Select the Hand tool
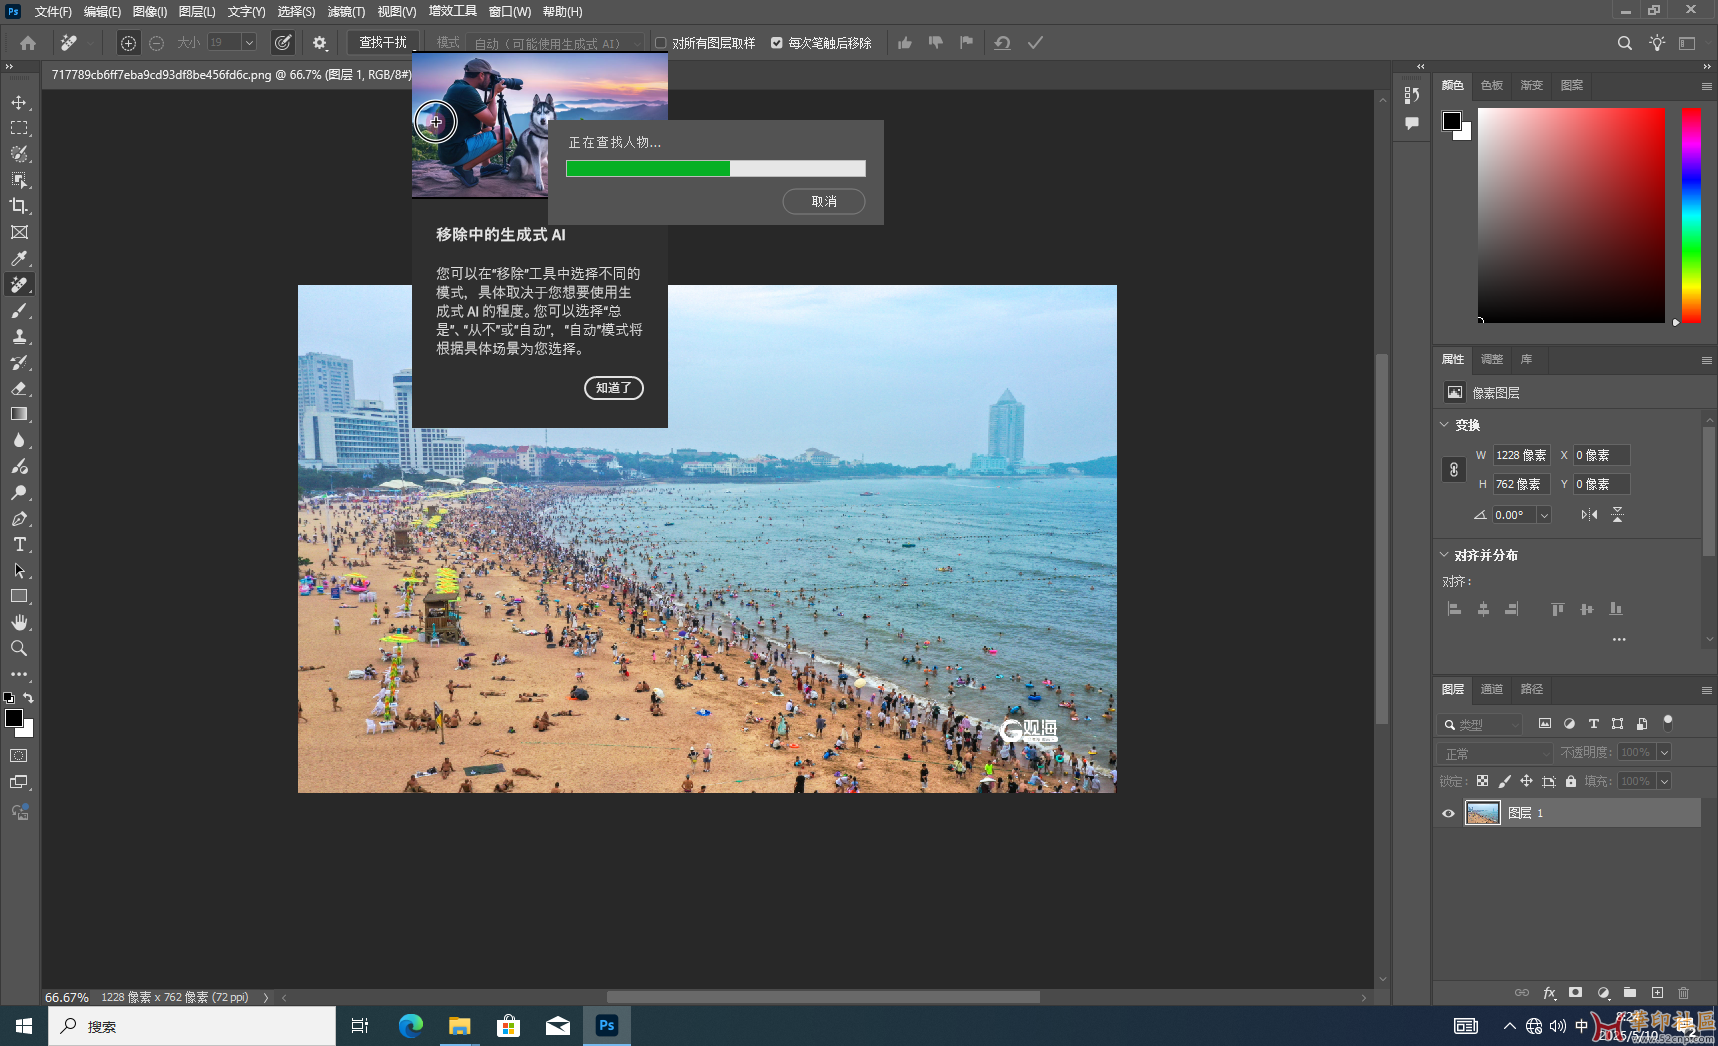The width and height of the screenshot is (1718, 1046). point(19,623)
